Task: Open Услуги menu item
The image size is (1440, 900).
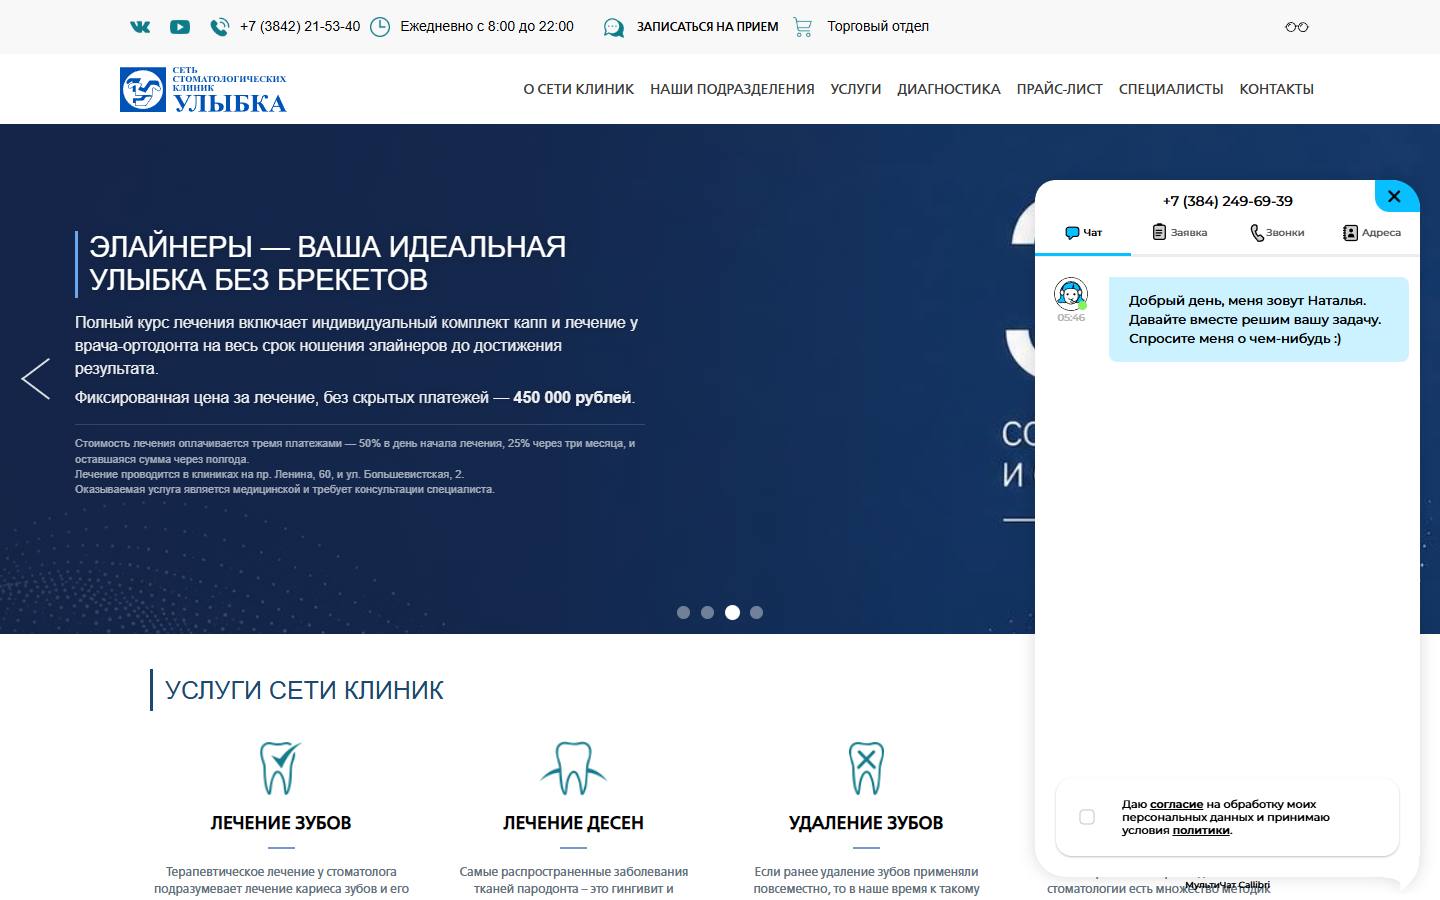Action: coord(856,89)
